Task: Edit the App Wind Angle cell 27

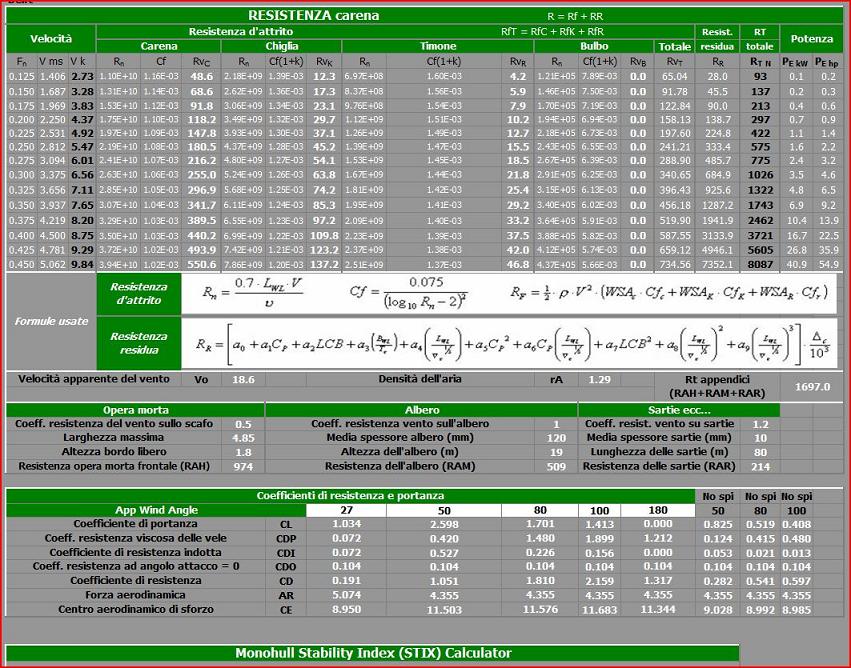Action: pyautogui.click(x=346, y=510)
